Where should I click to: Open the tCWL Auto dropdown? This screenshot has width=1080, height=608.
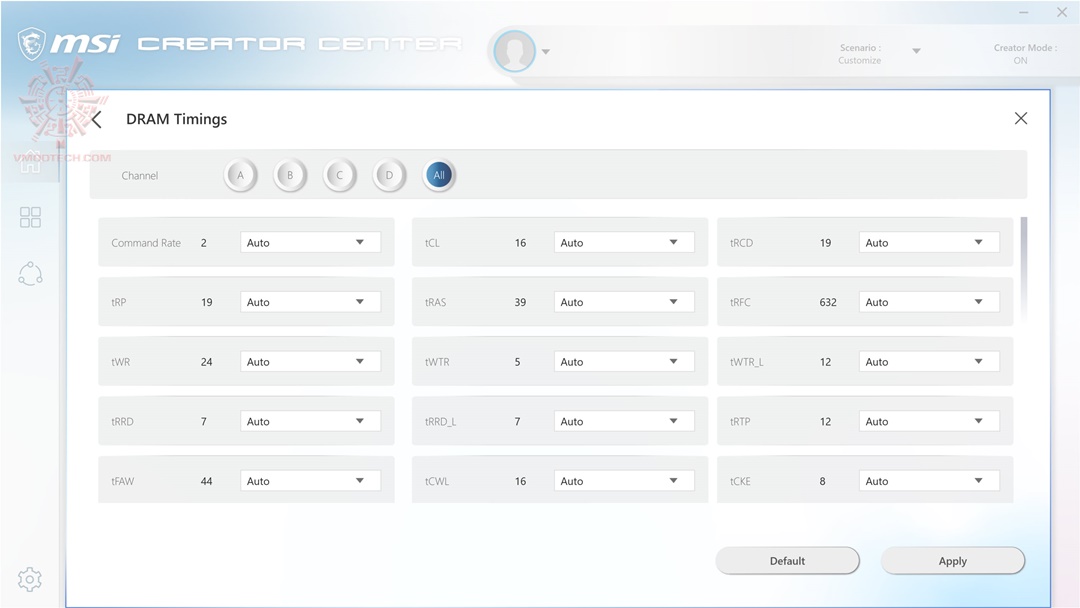624,481
